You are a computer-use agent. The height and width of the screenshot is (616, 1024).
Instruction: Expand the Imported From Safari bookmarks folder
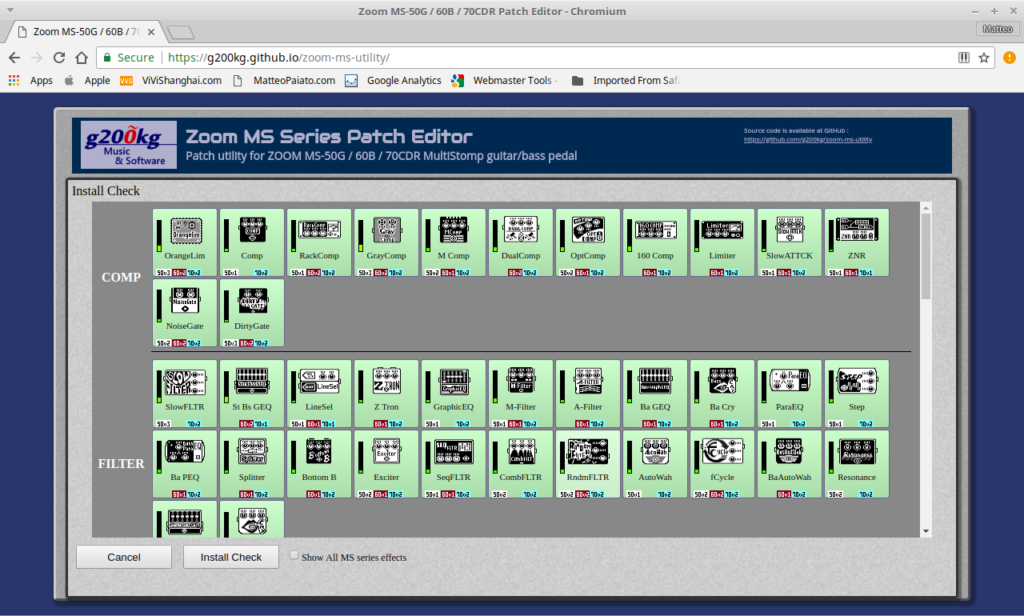pyautogui.click(x=626, y=80)
